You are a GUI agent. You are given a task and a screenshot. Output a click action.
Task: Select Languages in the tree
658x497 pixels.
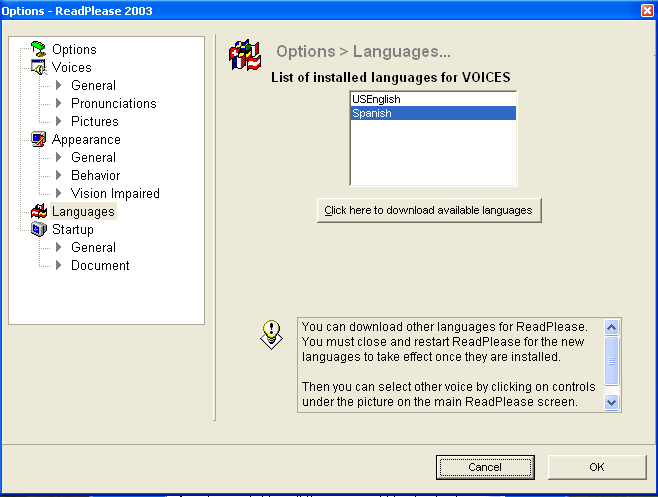[x=83, y=212]
